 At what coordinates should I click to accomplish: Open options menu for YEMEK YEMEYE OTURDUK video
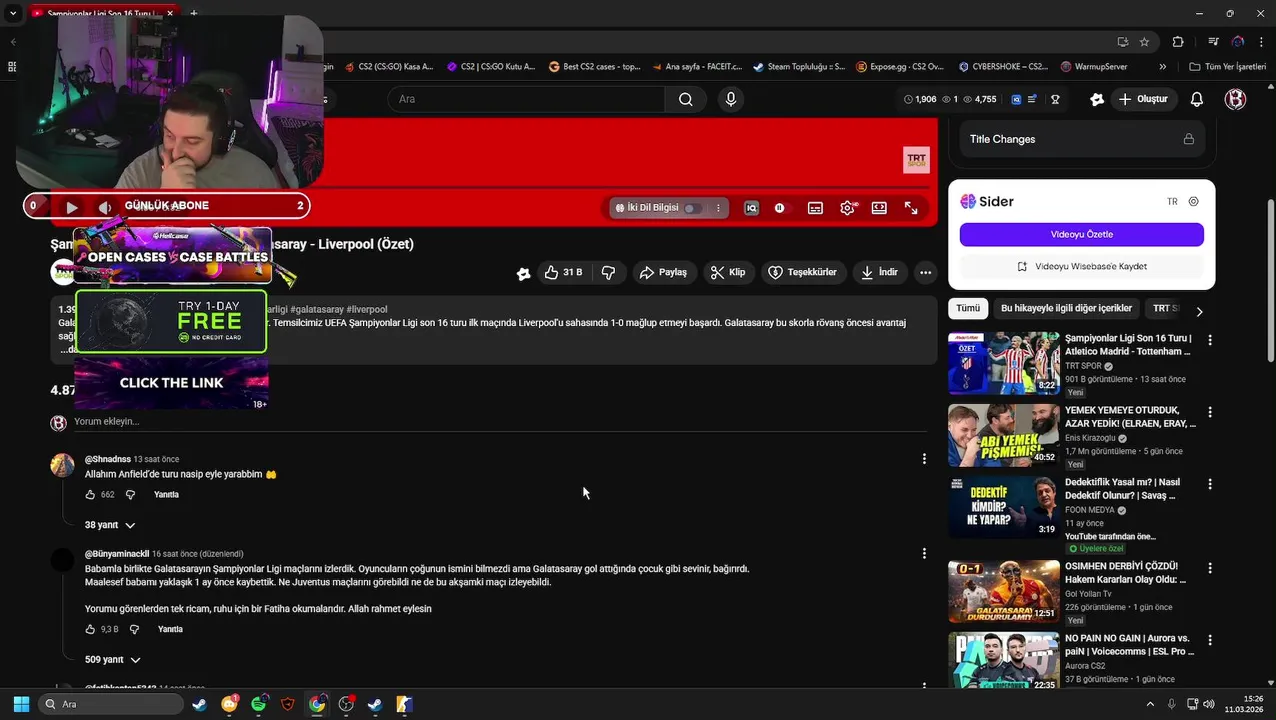[1210, 412]
